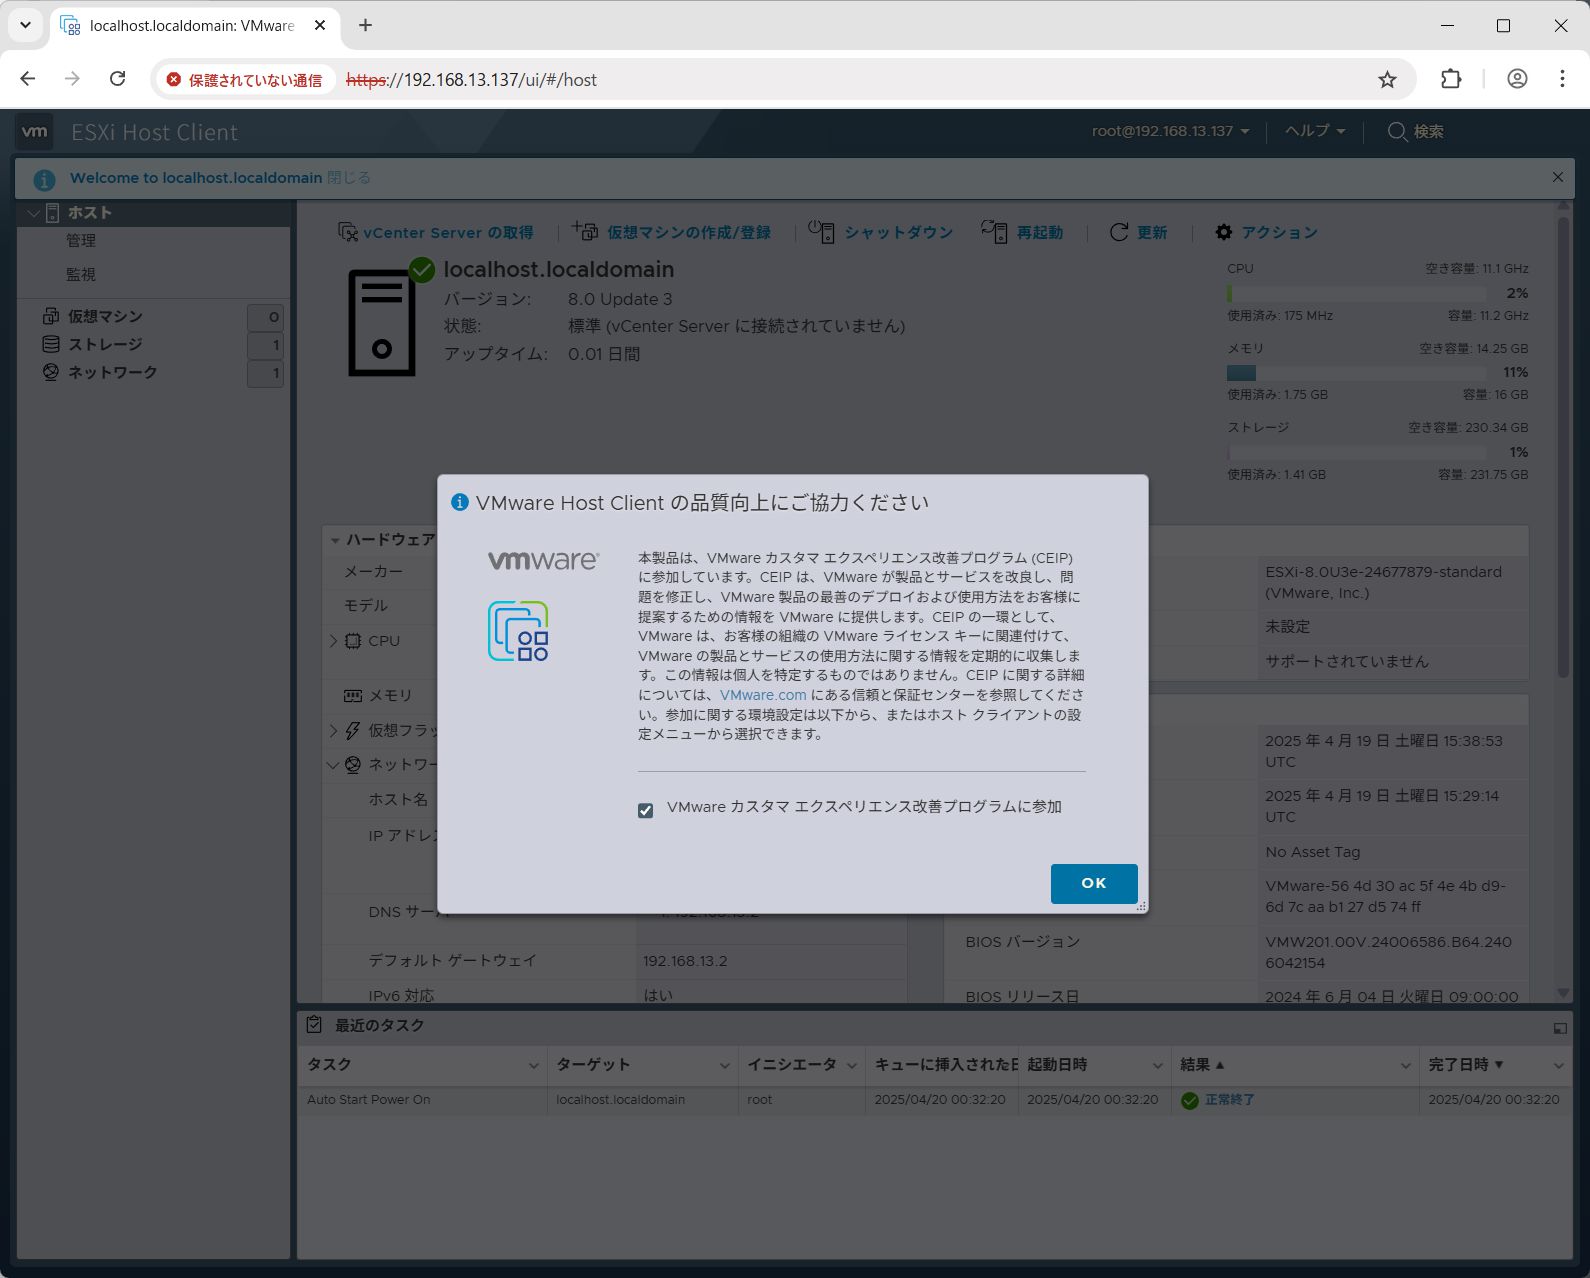Open ターゲット column dropdown
Viewport: 1590px width, 1278px height.
coord(725,1066)
